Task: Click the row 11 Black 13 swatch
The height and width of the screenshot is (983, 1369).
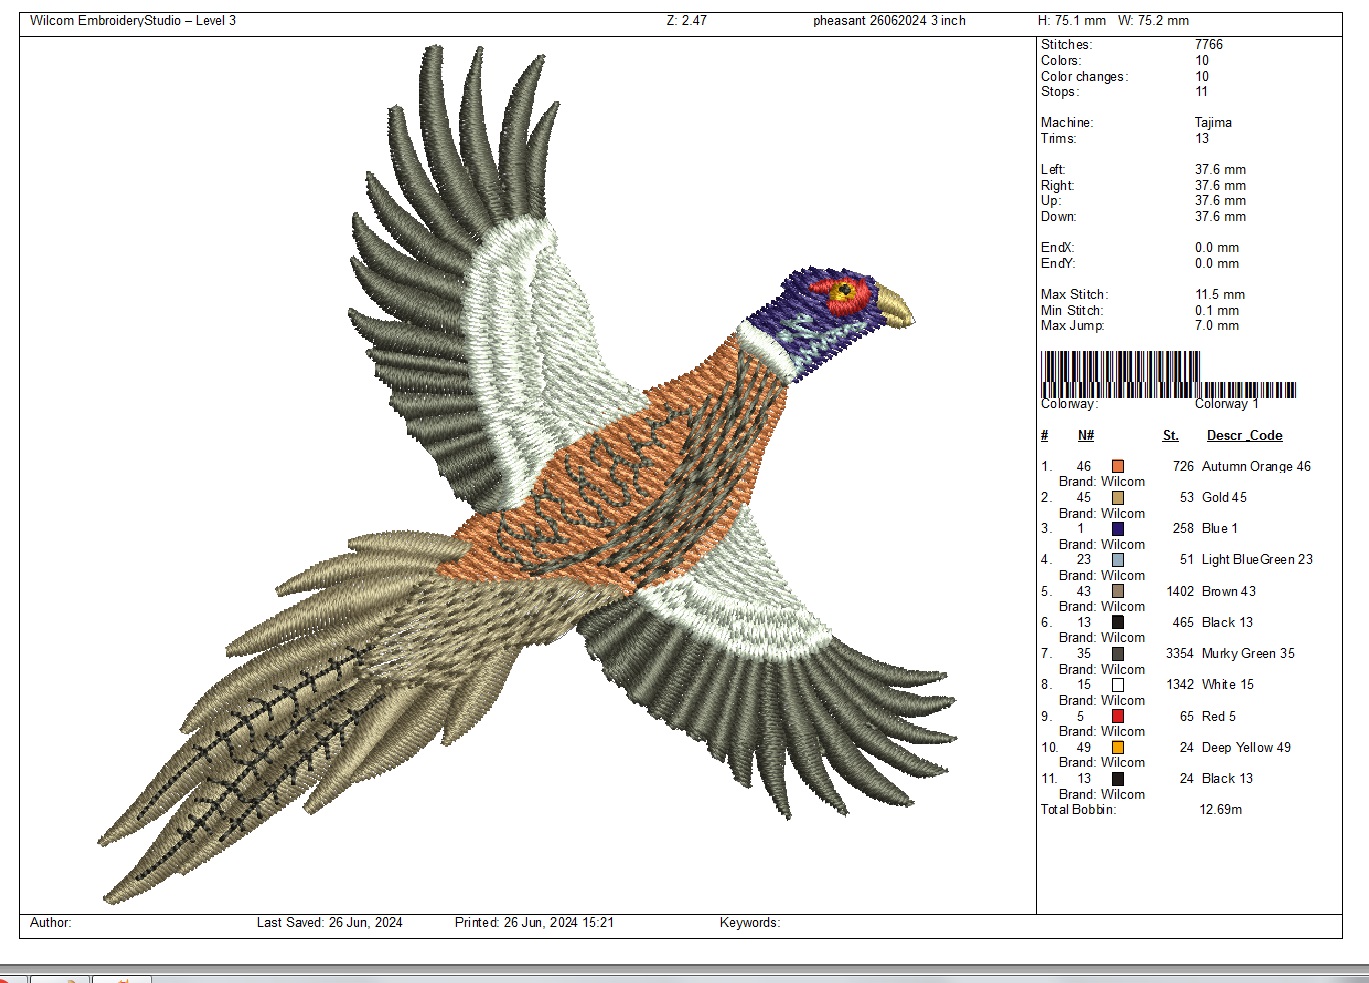Action: pyautogui.click(x=1117, y=778)
